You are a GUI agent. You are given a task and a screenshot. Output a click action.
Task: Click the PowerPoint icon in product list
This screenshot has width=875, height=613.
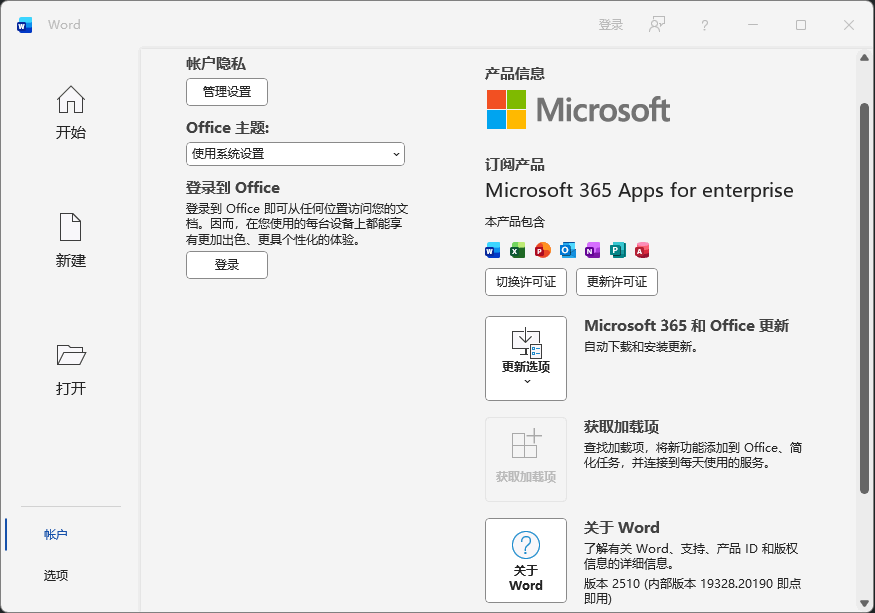(x=543, y=250)
